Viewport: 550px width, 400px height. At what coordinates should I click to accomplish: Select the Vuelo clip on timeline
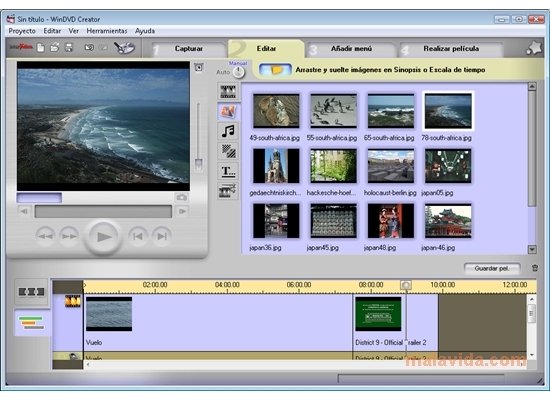(218, 322)
